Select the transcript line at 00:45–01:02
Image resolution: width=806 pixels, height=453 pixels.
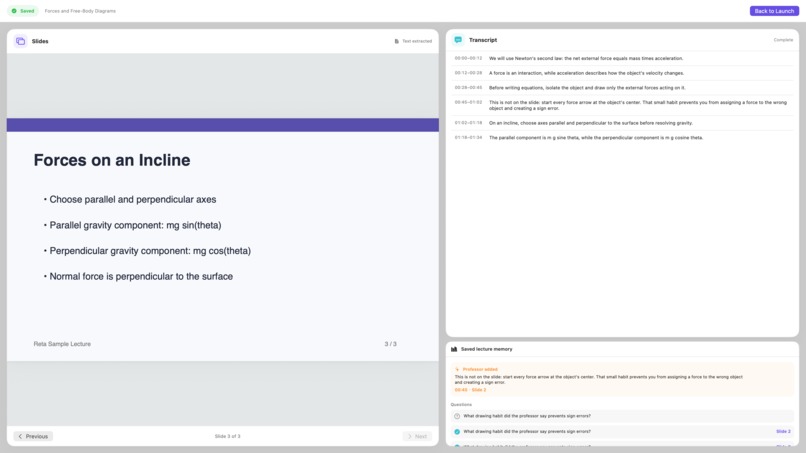click(x=622, y=105)
